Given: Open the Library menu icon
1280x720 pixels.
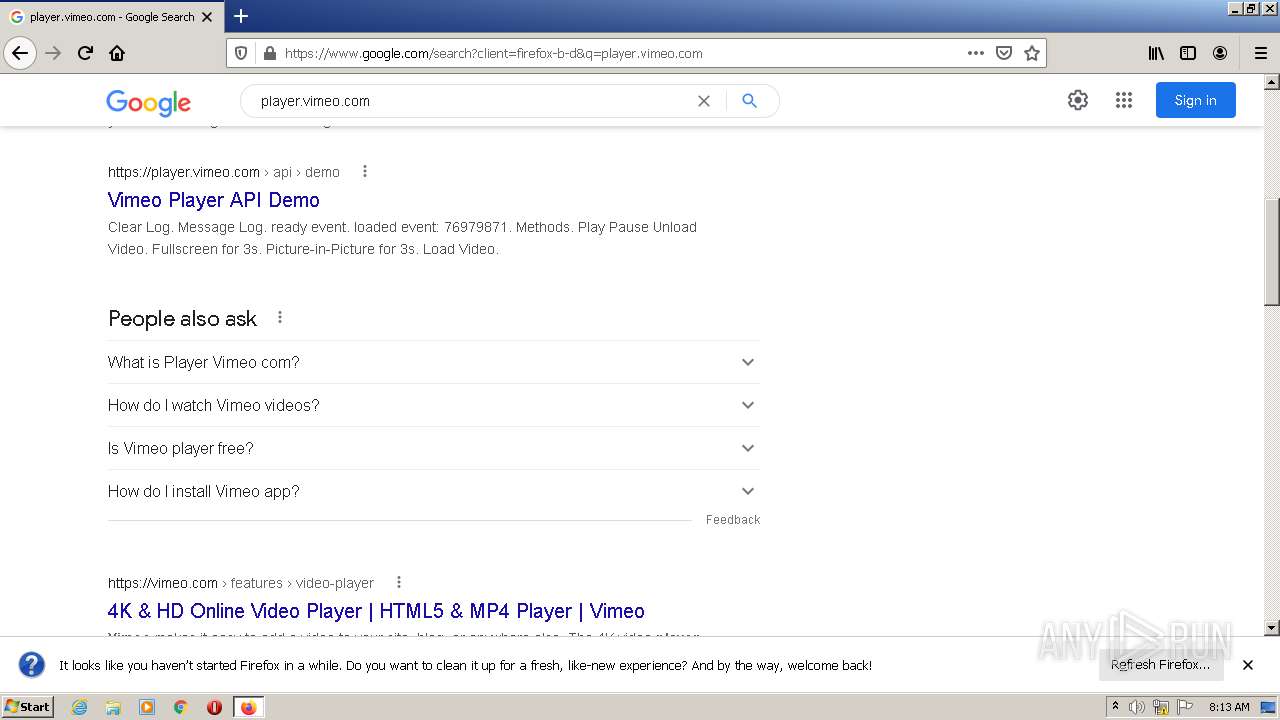Looking at the screenshot, I should coord(1156,53).
